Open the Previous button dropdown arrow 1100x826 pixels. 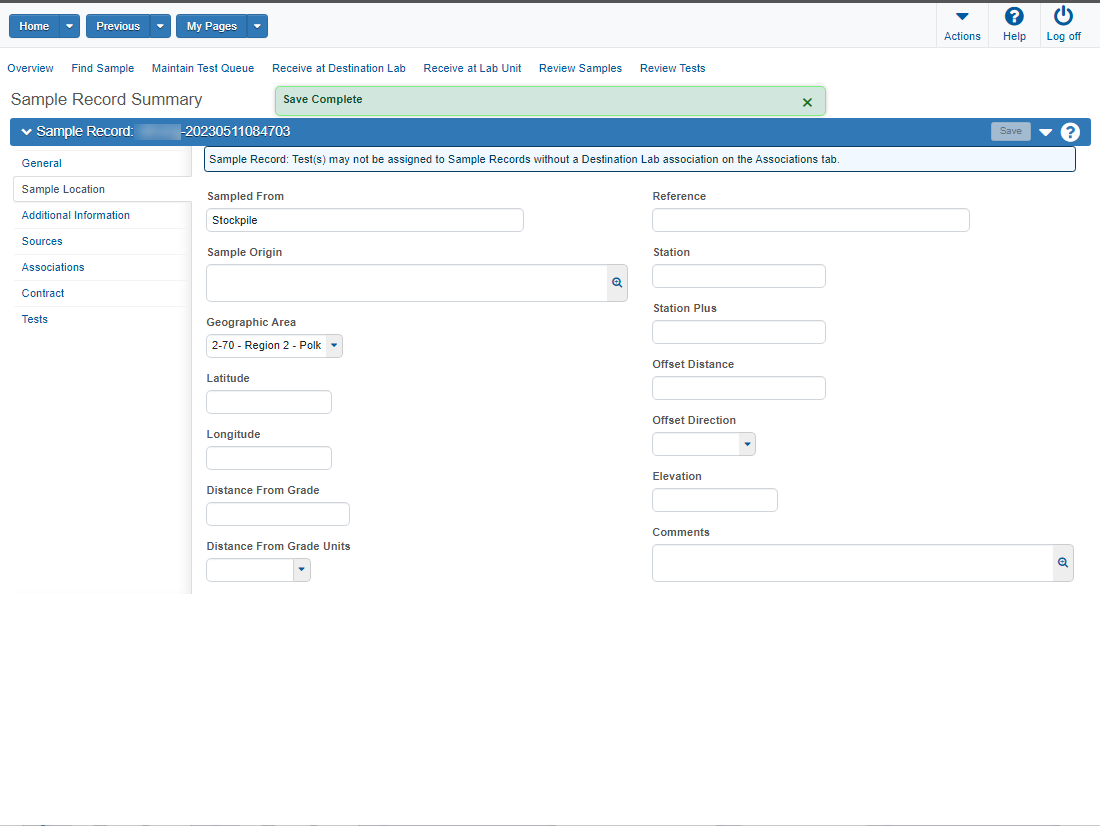[x=160, y=26]
